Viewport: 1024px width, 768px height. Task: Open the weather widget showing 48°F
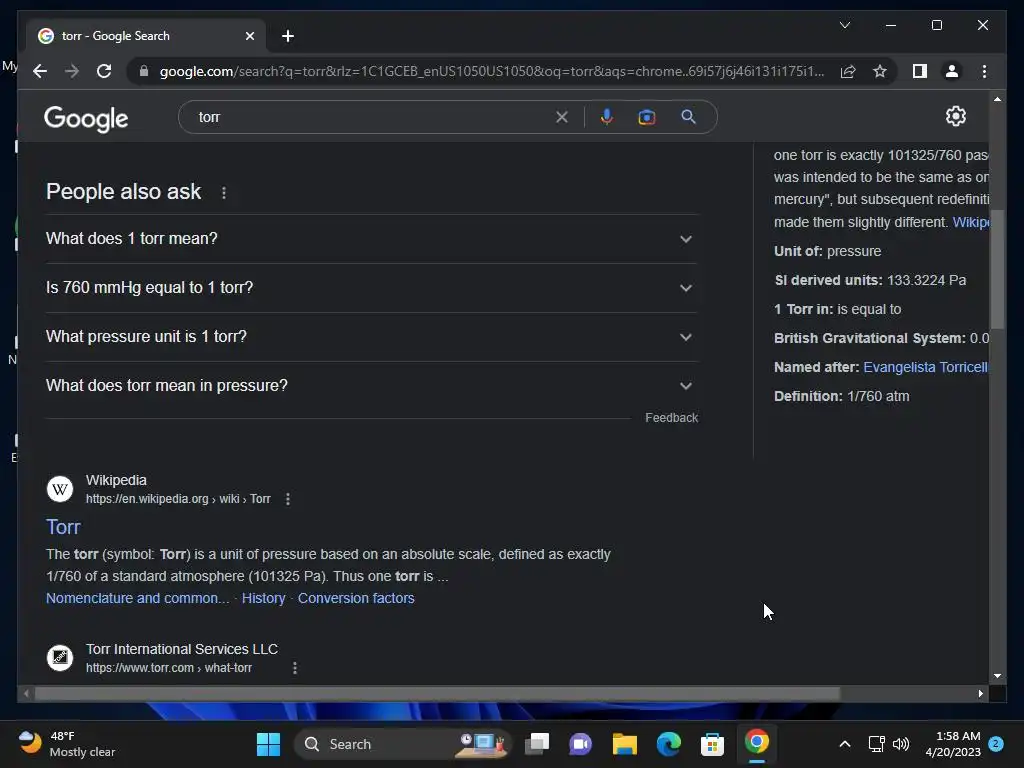coord(65,744)
